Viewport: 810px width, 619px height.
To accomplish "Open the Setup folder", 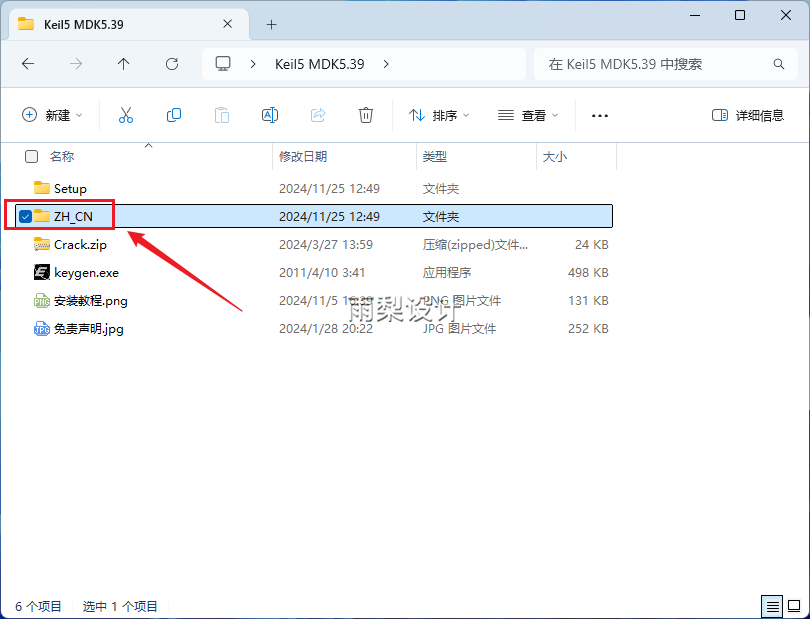I will coord(68,188).
